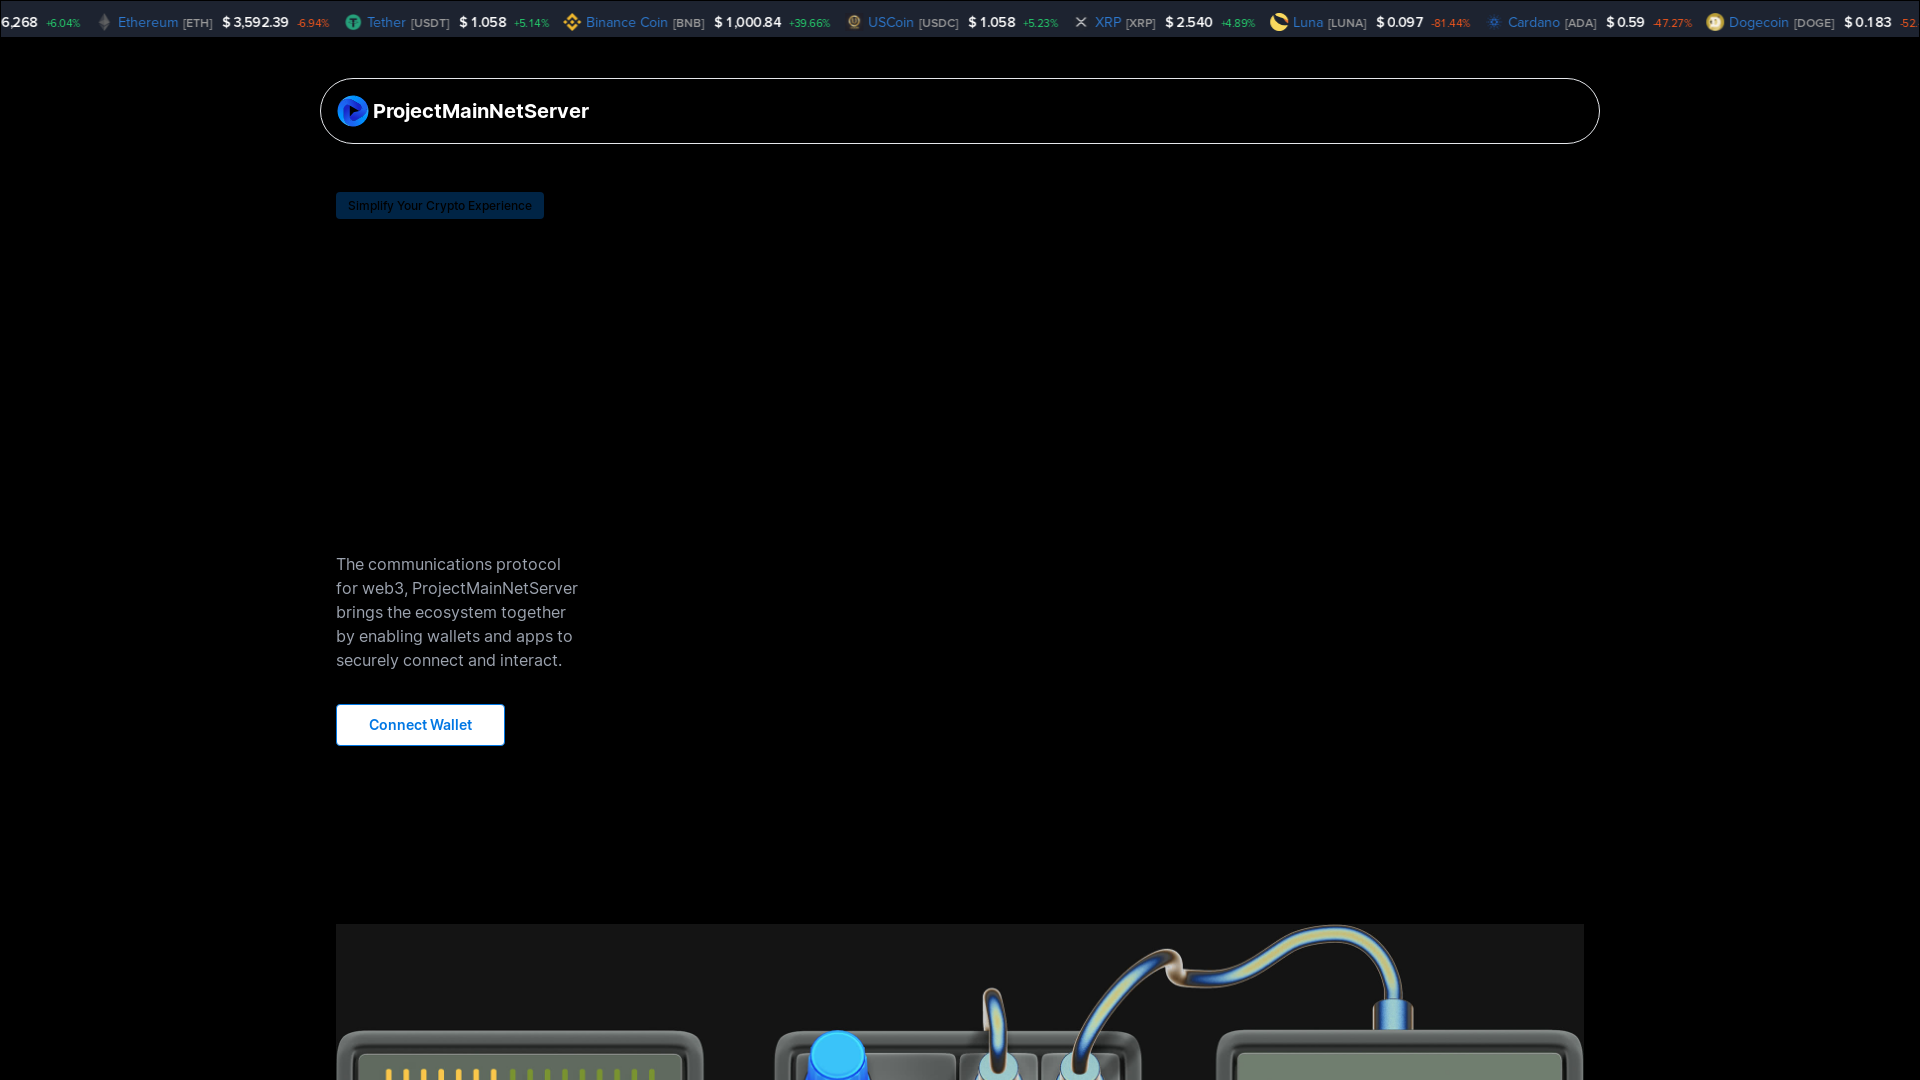The image size is (1920, 1080).
Task: Select the USCoin change +5.23%
Action: tap(1040, 23)
